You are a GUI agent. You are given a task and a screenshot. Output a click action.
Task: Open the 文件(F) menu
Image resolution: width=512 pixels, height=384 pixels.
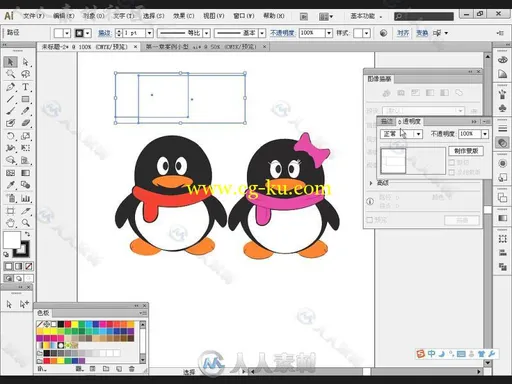(33, 16)
